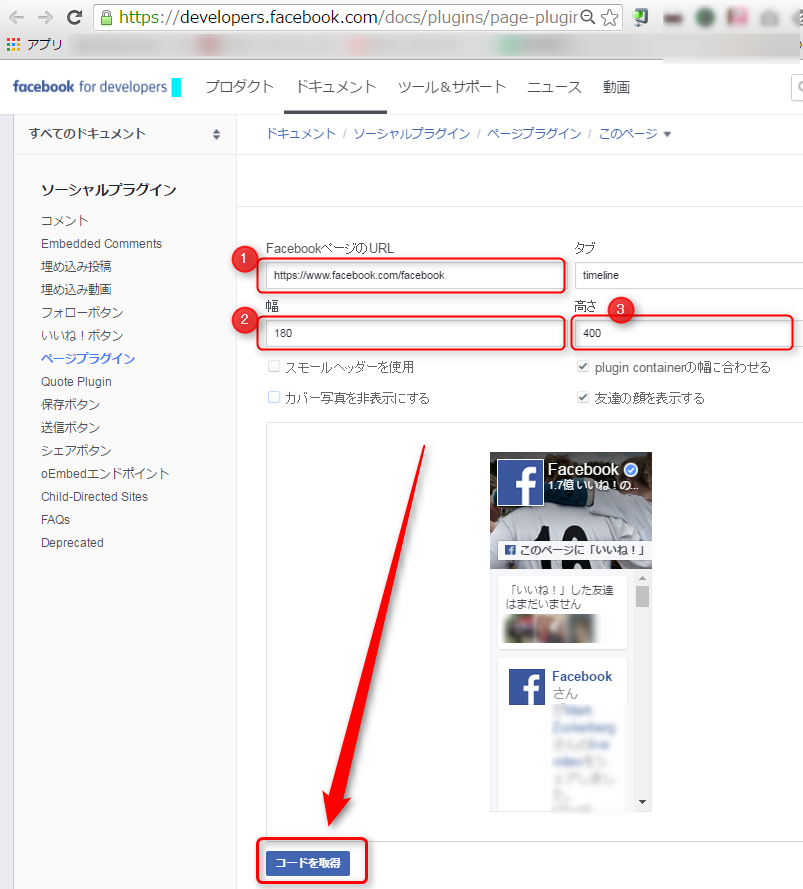Viewport: 803px width, 889px height.
Task: Click the ページプラグイン breadcrumb link
Action: point(534,134)
